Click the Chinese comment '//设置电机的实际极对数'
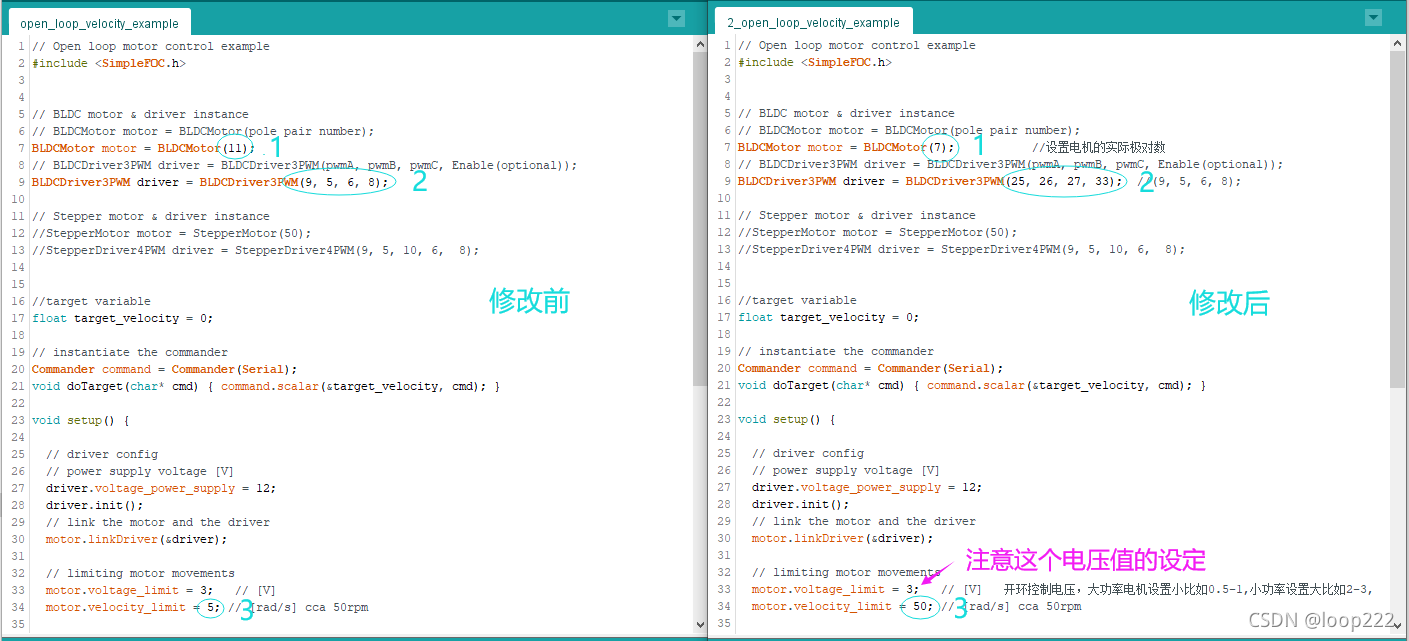 [1098, 147]
